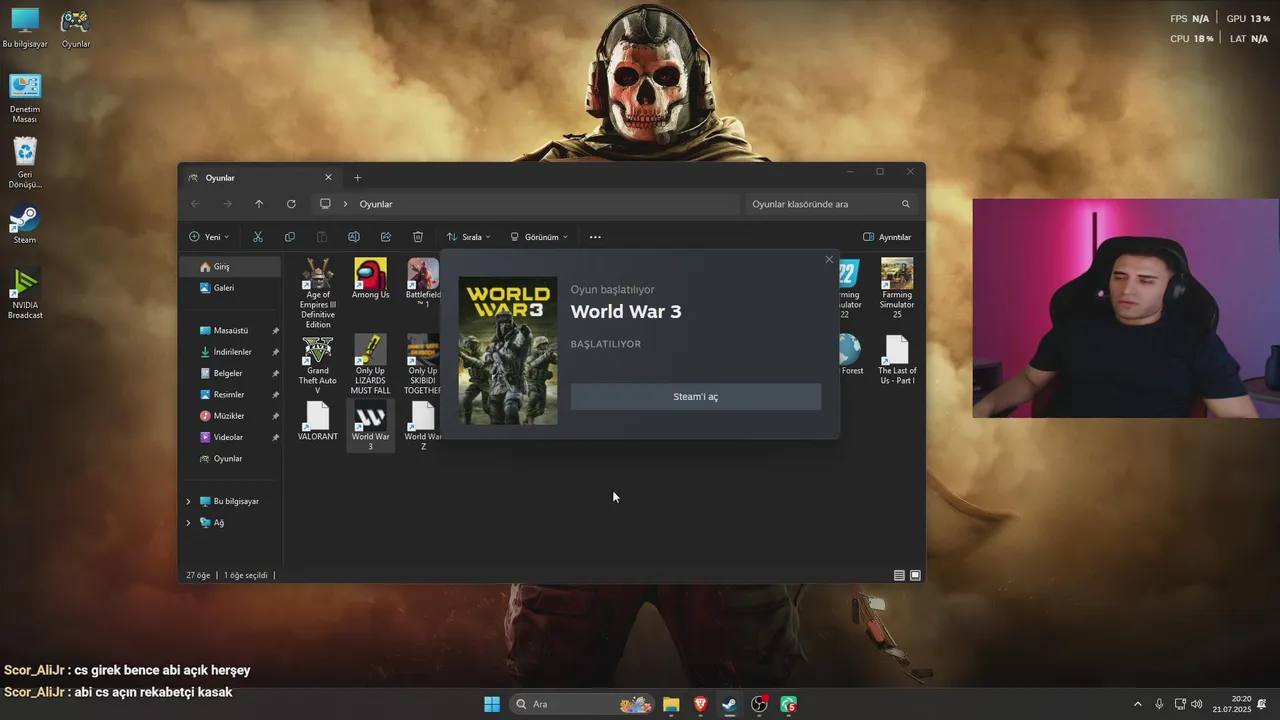Open the Oyunlar desktop shortcut
Image resolution: width=1280 pixels, height=720 pixels.
click(x=75, y=28)
